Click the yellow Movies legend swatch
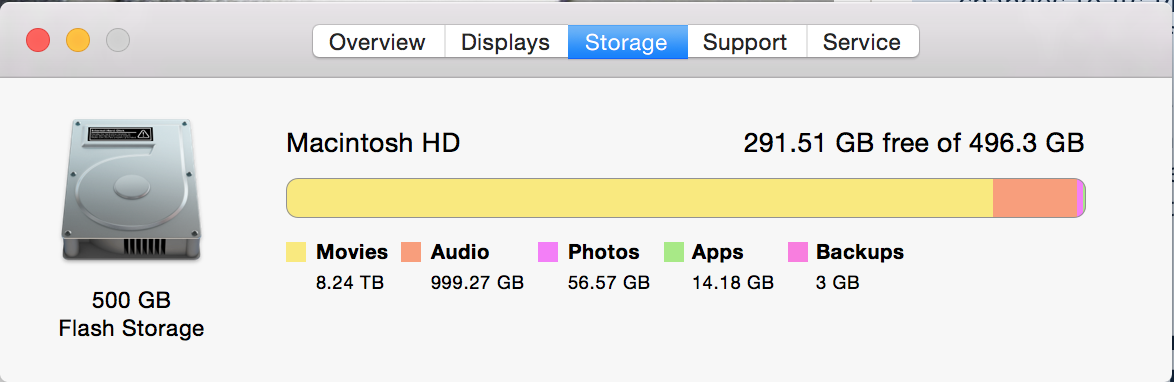 pyautogui.click(x=296, y=252)
